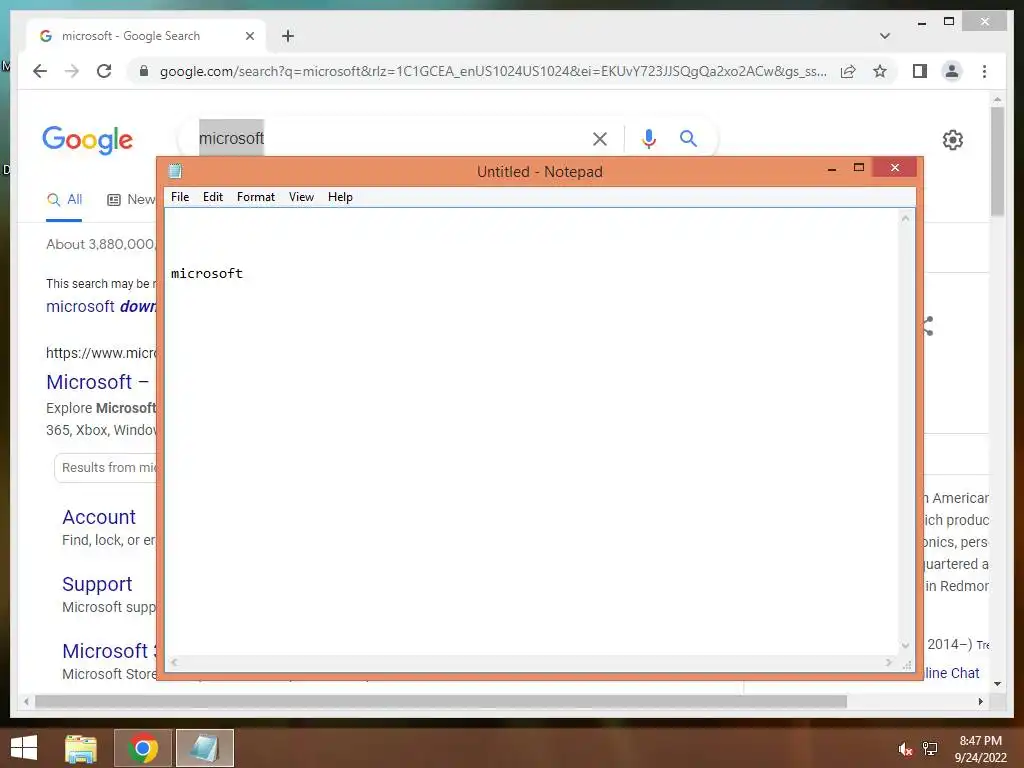Open File Explorer from the taskbar
Image resolution: width=1024 pixels, height=768 pixels.
click(81, 748)
